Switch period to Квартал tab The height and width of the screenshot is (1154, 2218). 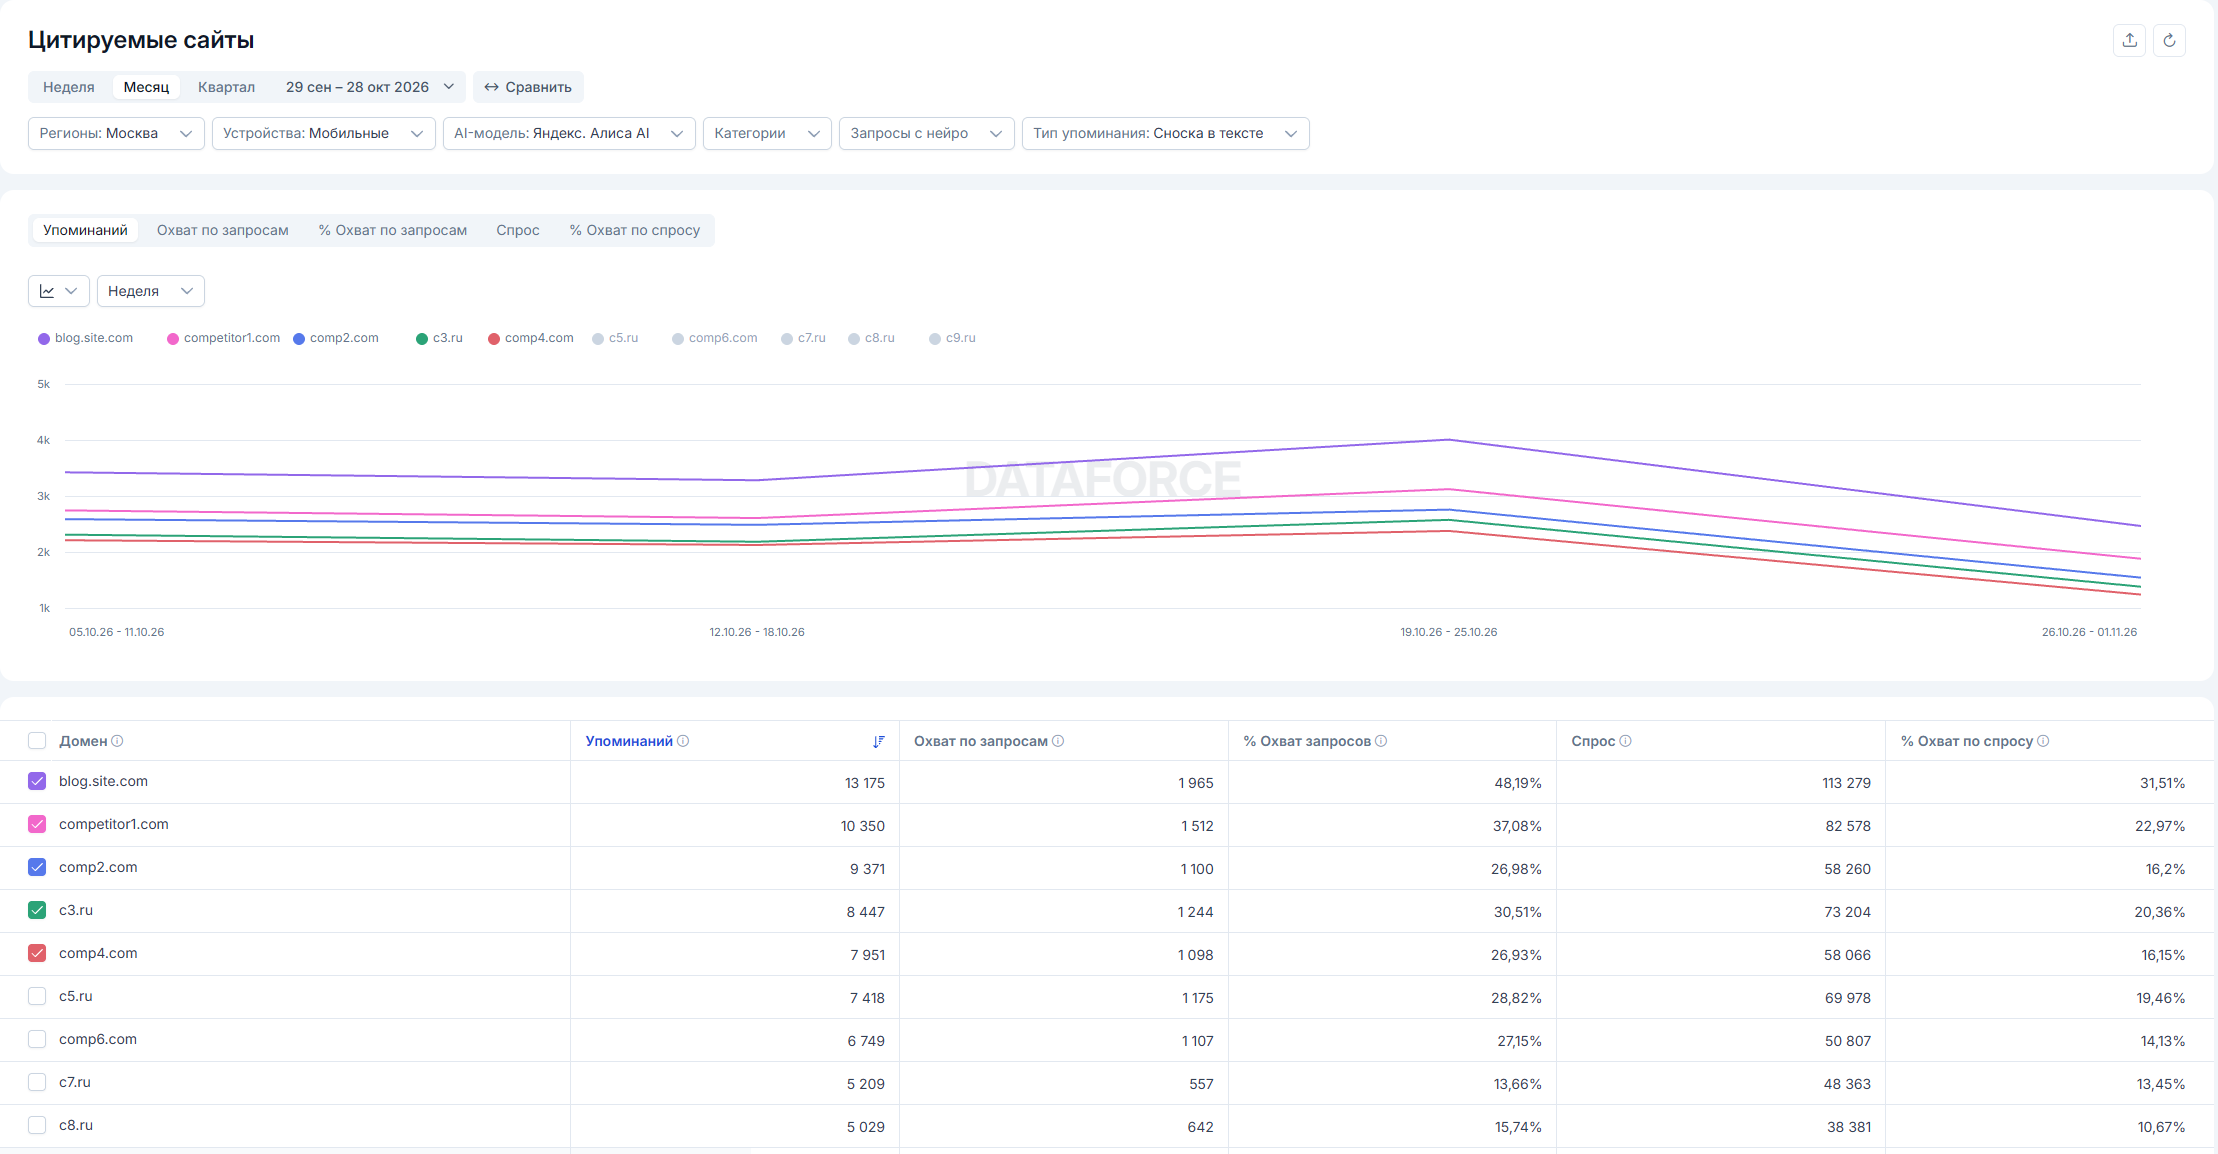[x=226, y=87]
